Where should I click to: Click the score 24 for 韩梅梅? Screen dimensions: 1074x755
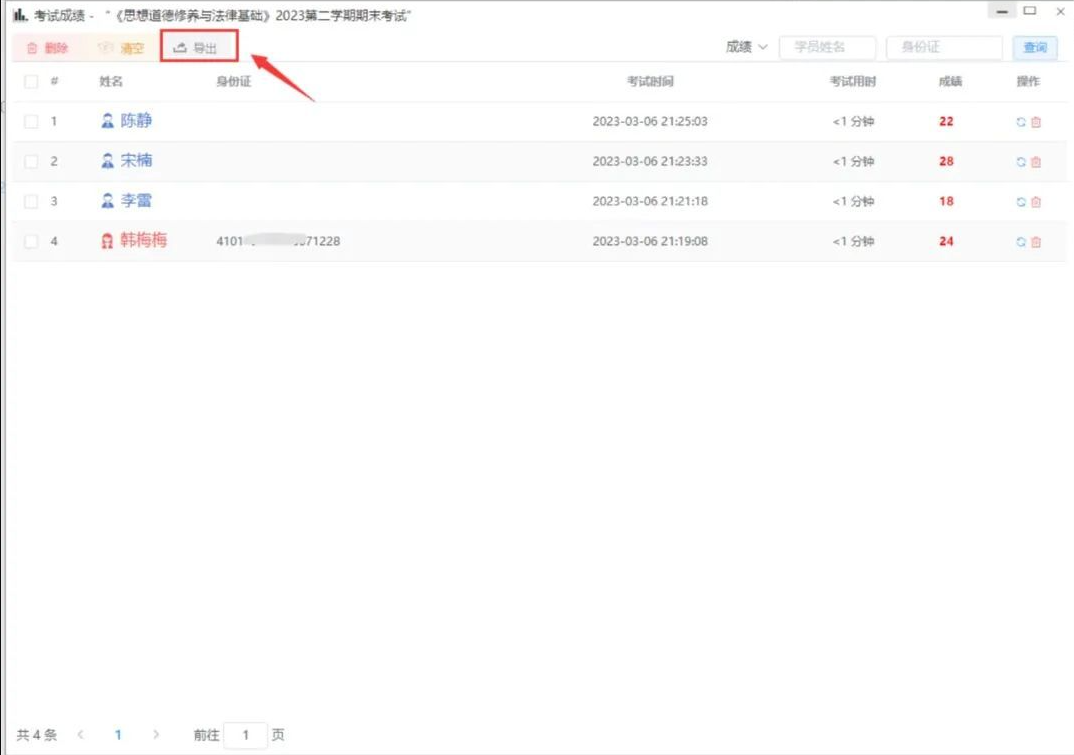click(946, 241)
